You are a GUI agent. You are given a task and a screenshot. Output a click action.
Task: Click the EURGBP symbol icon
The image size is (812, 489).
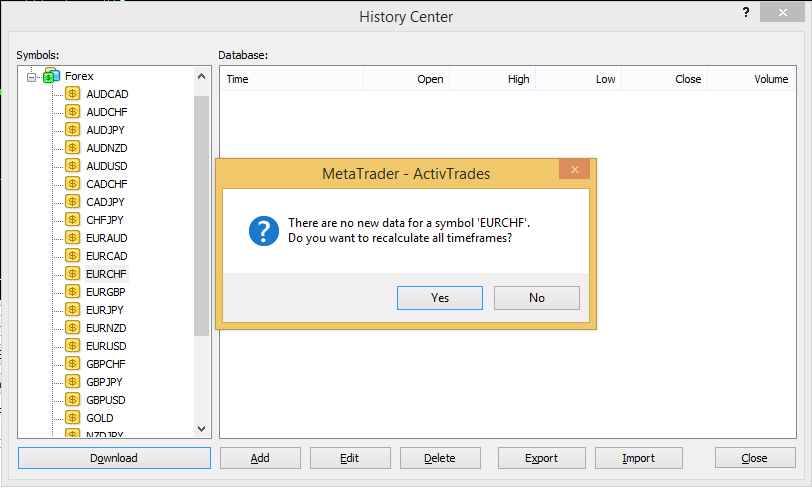(x=72, y=292)
